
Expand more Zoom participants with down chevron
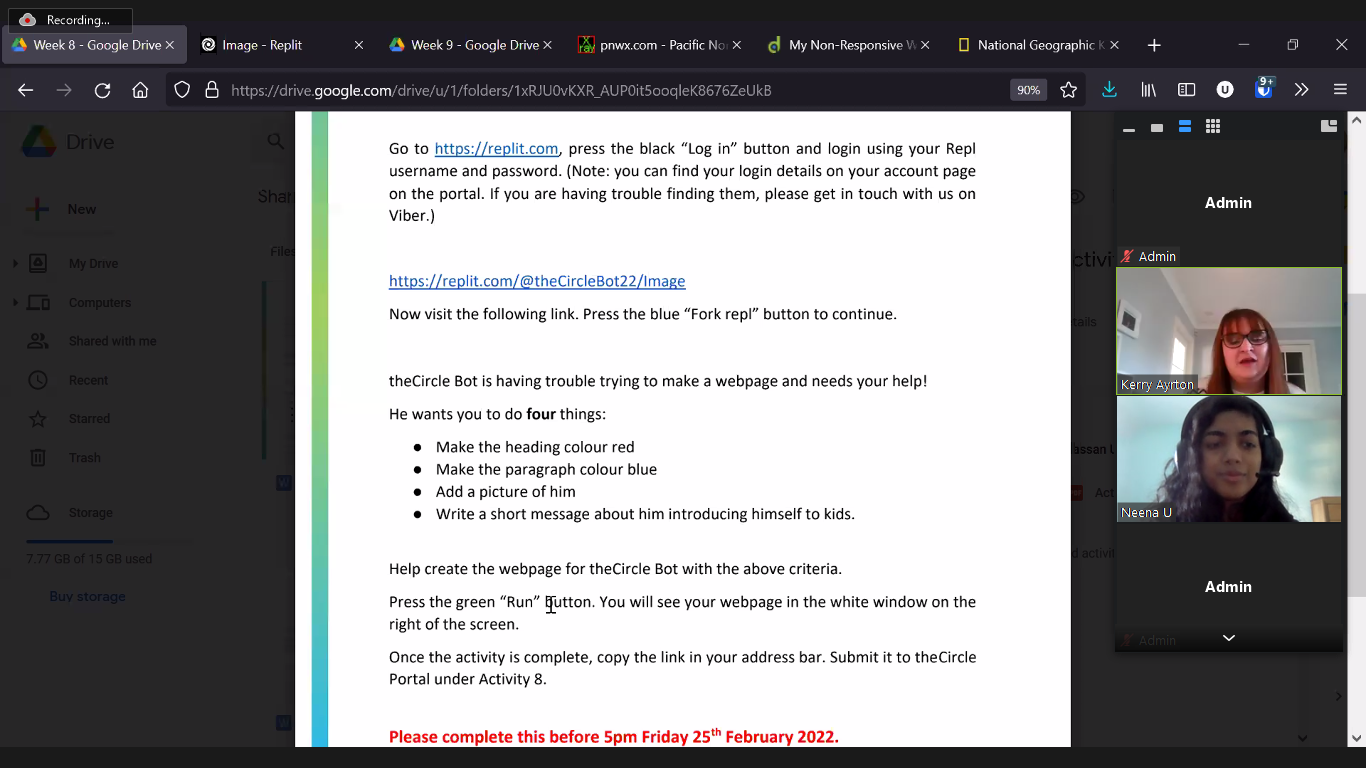(1229, 638)
